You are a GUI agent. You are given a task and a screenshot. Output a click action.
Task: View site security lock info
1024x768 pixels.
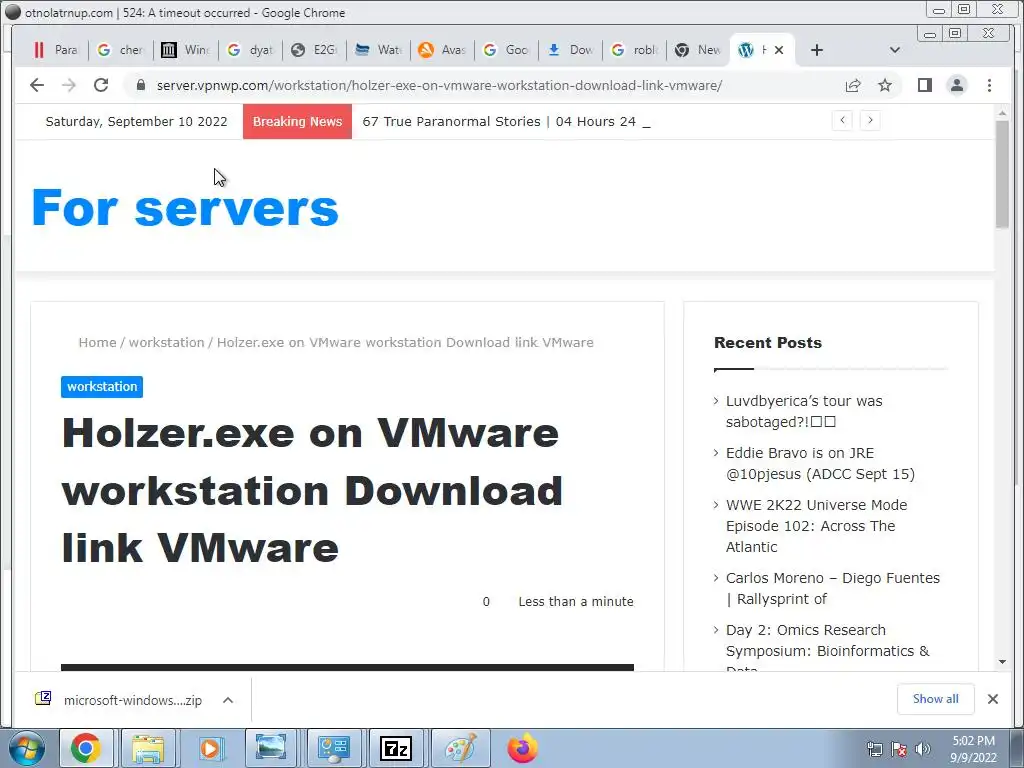pos(140,85)
